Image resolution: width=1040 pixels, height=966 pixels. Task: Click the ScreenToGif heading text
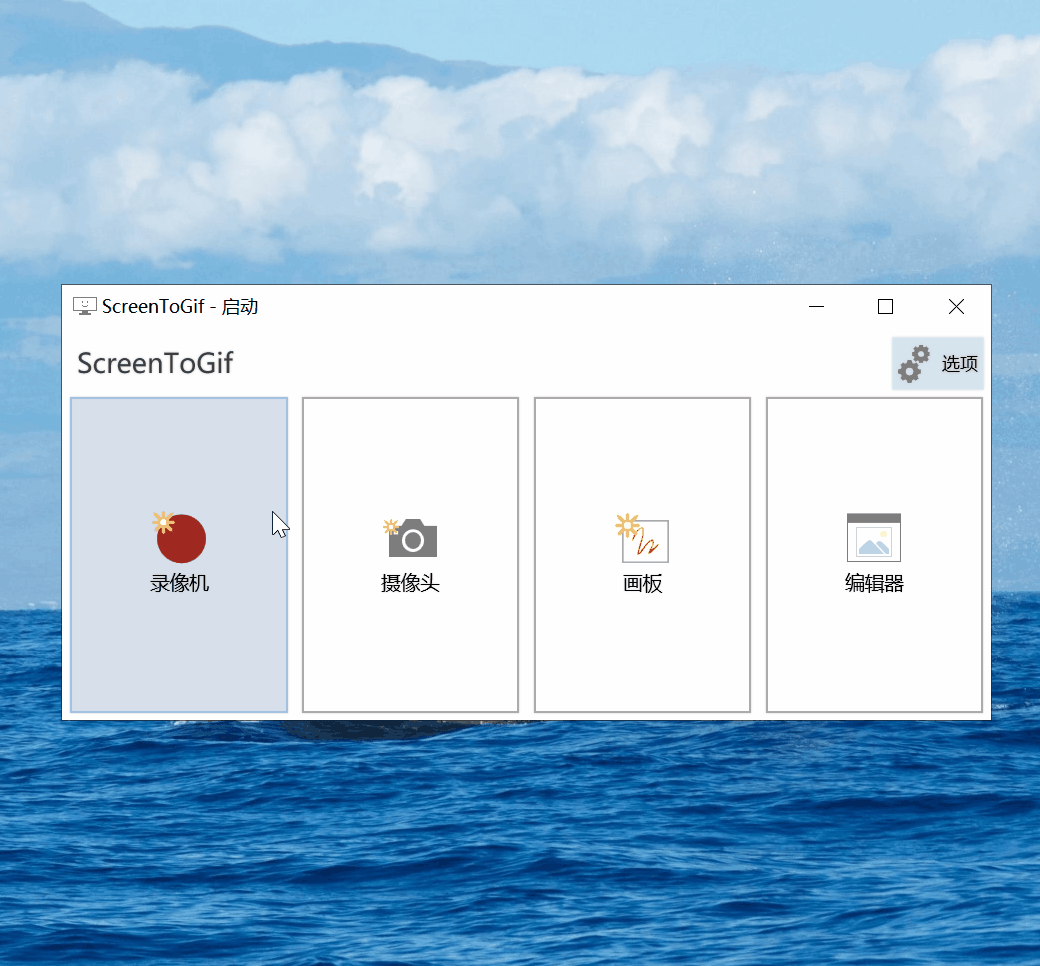pyautogui.click(x=154, y=363)
